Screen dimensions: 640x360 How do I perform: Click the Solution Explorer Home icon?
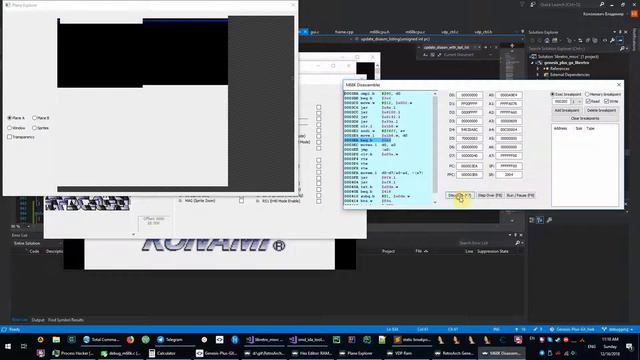pos(547,41)
